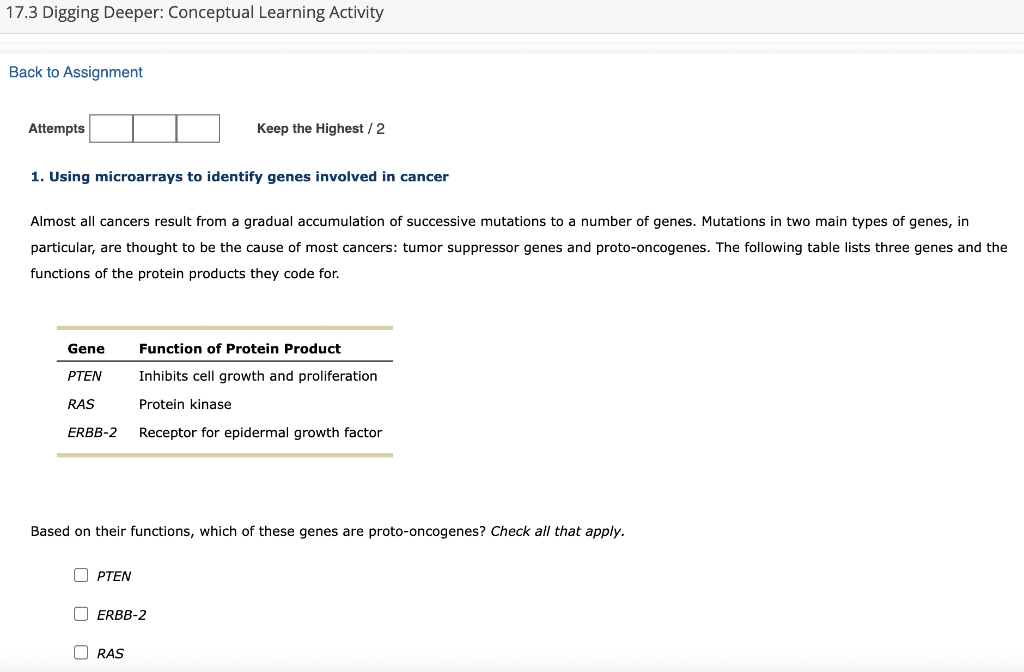Viewport: 1024px width, 672px height.
Task: Click the Function of Protein Product header
Action: pos(240,349)
